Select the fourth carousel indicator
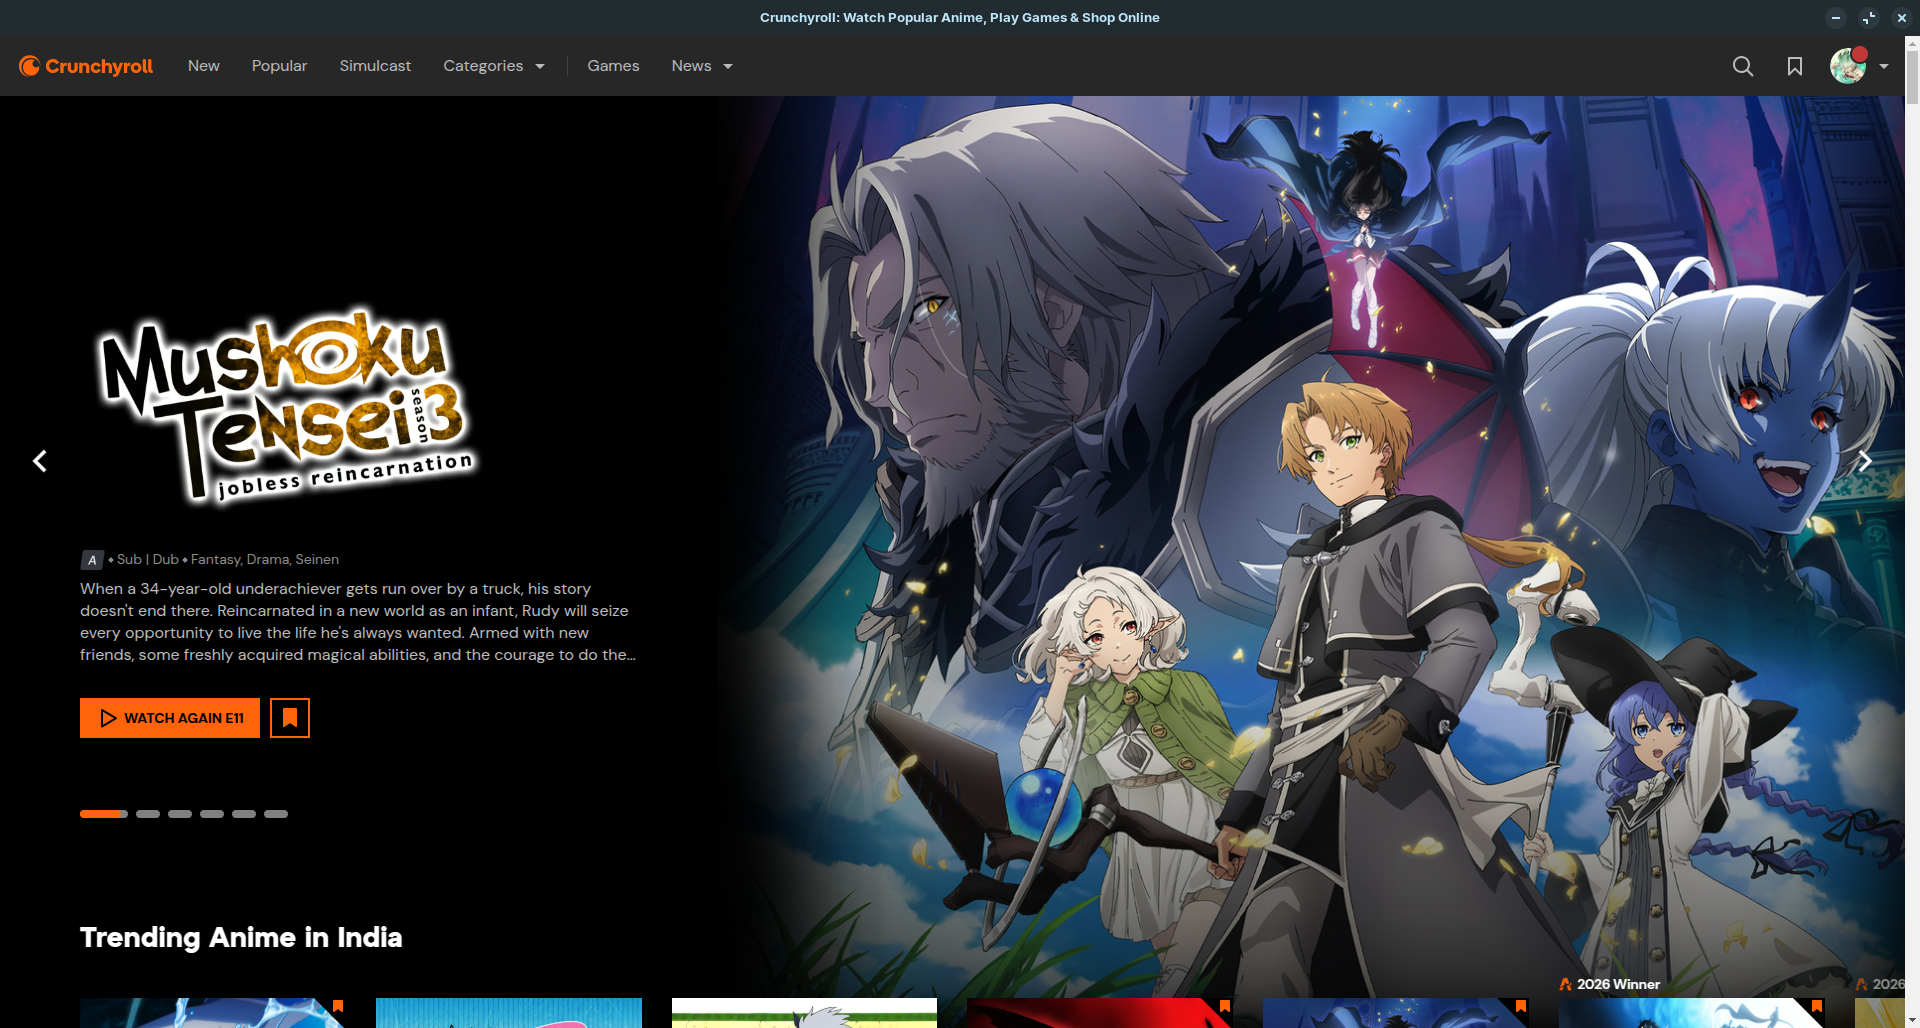This screenshot has width=1920, height=1028. [x=212, y=814]
